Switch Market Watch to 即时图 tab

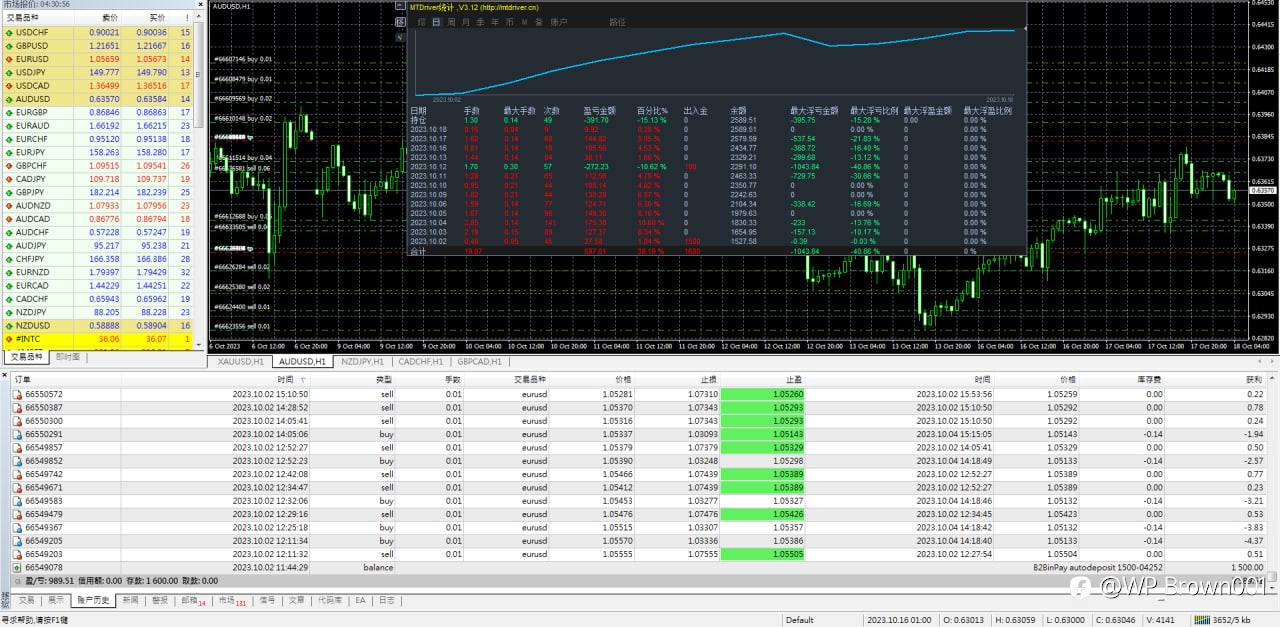pos(68,356)
